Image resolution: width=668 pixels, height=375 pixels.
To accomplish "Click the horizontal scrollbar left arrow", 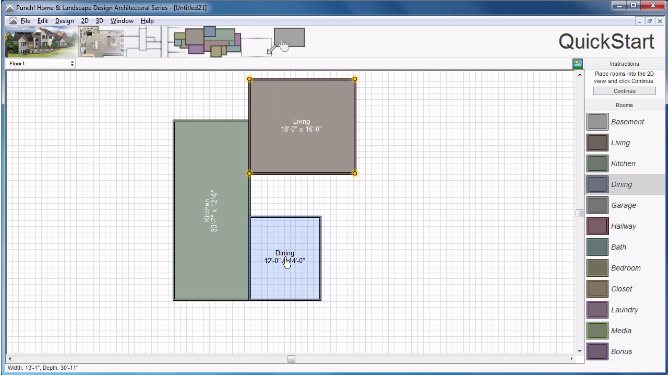I will click(10, 359).
